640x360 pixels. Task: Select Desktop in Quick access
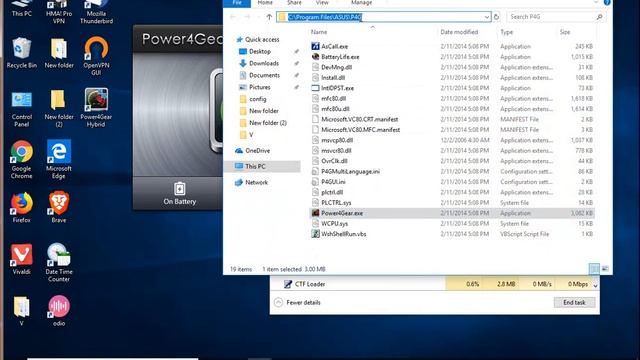click(260, 51)
